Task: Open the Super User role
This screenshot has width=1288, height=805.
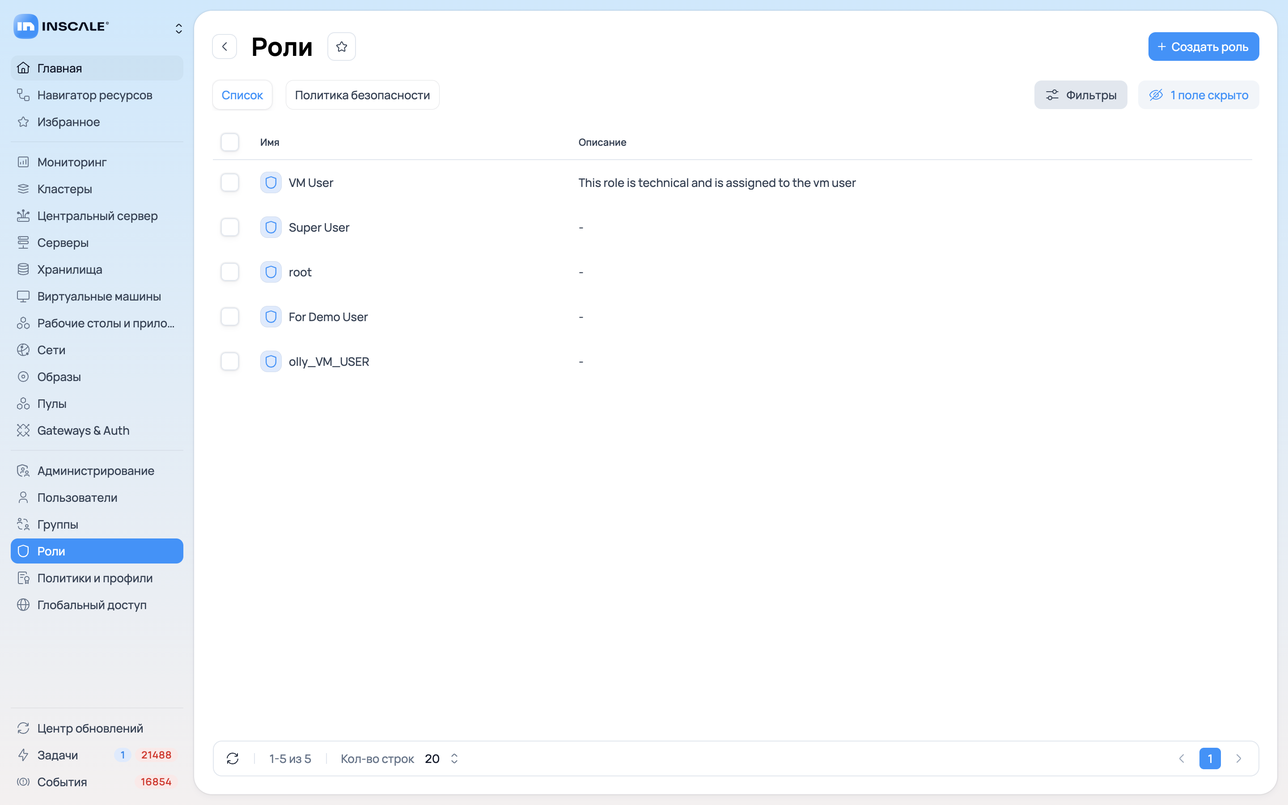Action: pyautogui.click(x=319, y=227)
